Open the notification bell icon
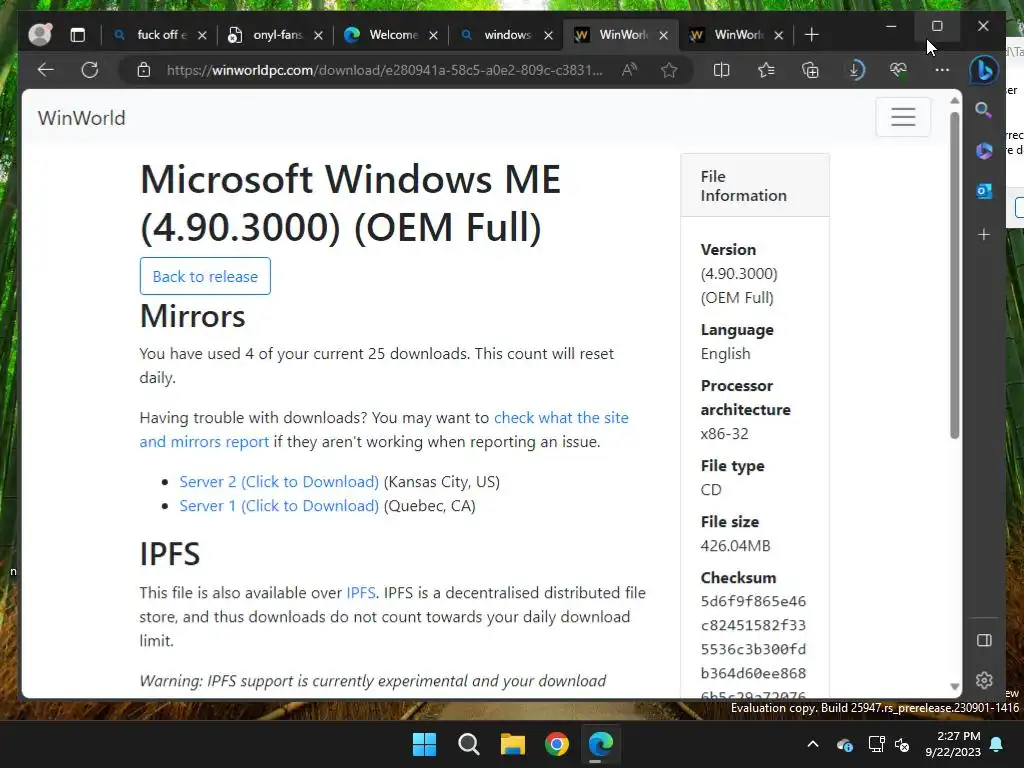Viewport: 1024px width, 768px height. [x=997, y=744]
